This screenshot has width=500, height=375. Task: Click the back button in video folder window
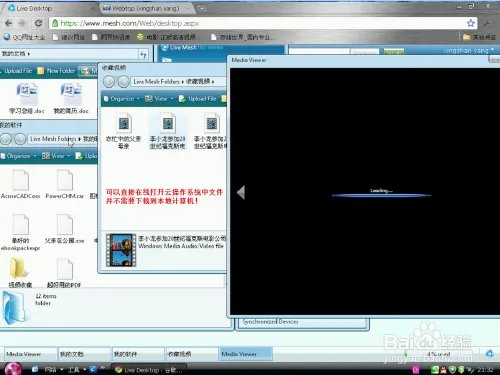tap(109, 82)
